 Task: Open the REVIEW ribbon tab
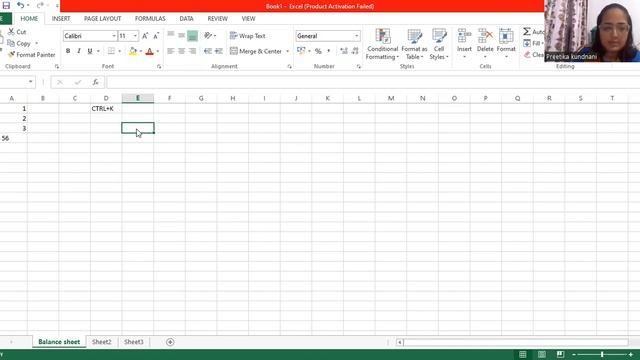[x=218, y=19]
